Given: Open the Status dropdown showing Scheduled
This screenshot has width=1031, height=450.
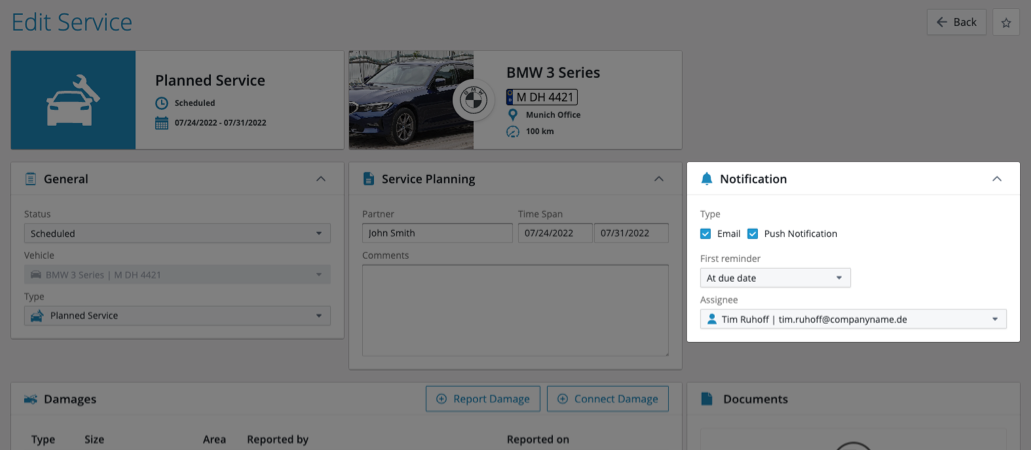Looking at the screenshot, I should (x=177, y=234).
